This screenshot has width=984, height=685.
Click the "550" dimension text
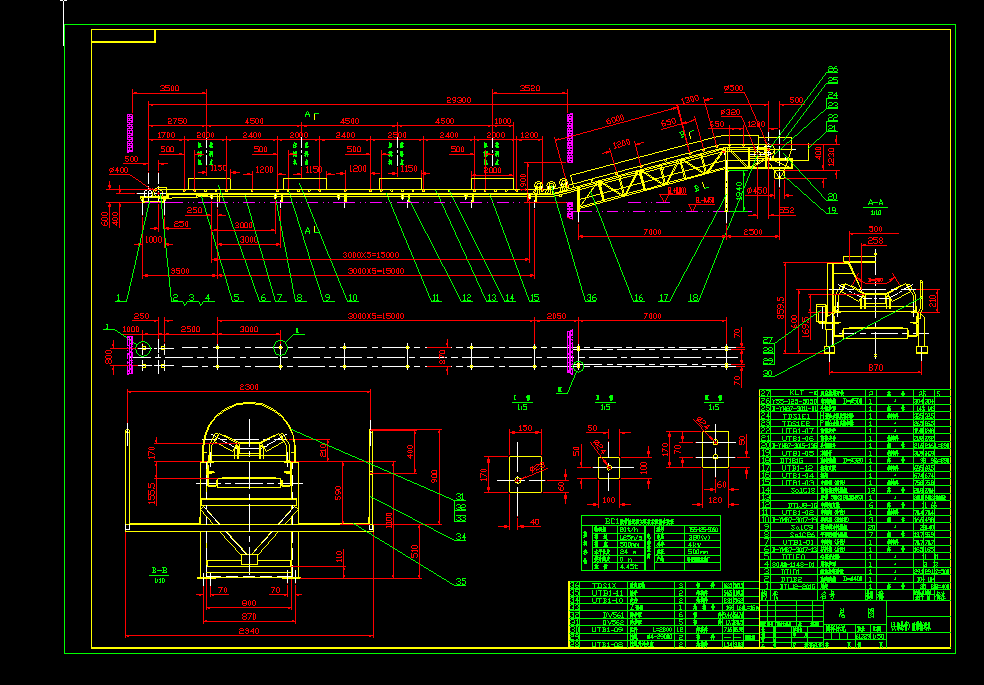717,125
